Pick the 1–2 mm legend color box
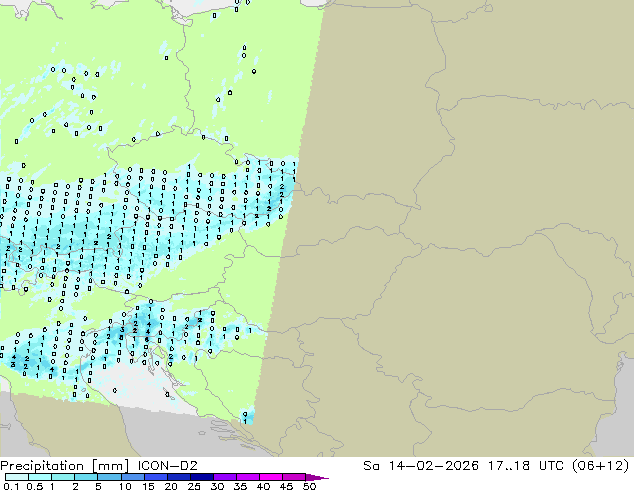This screenshot has width=634, height=490. click(63, 477)
